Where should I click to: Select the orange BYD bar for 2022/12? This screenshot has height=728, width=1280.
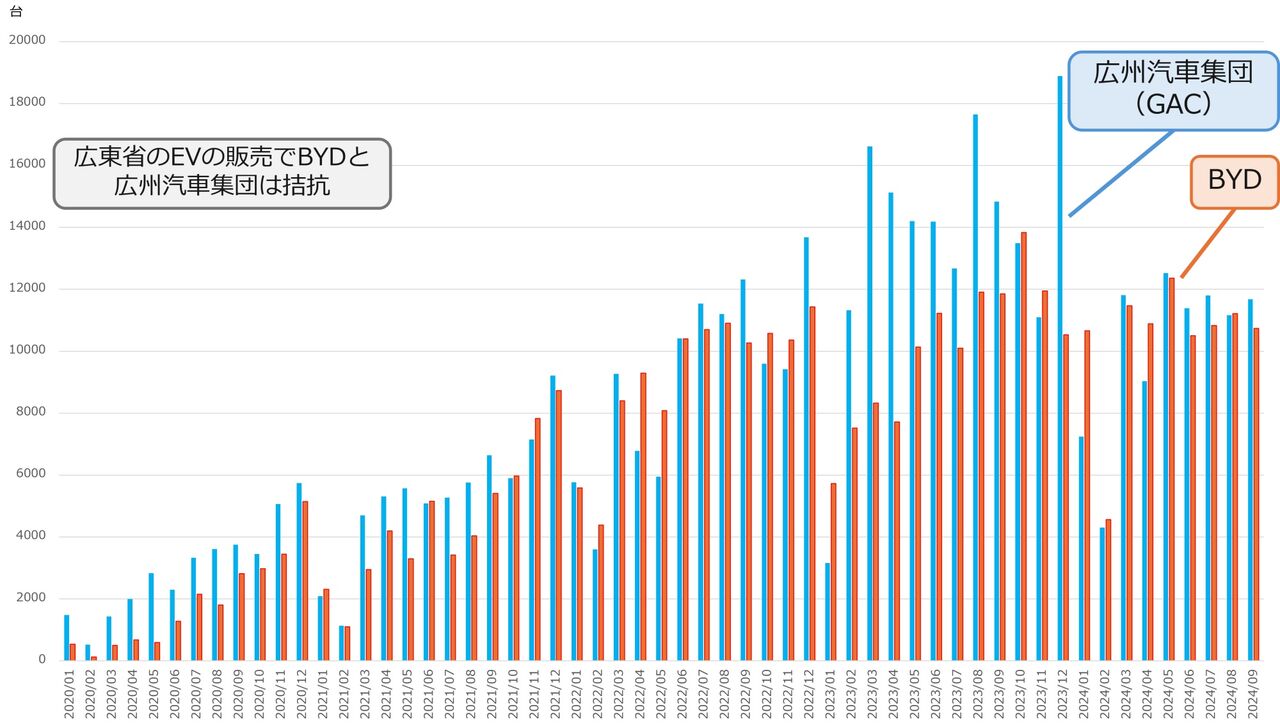tap(812, 483)
